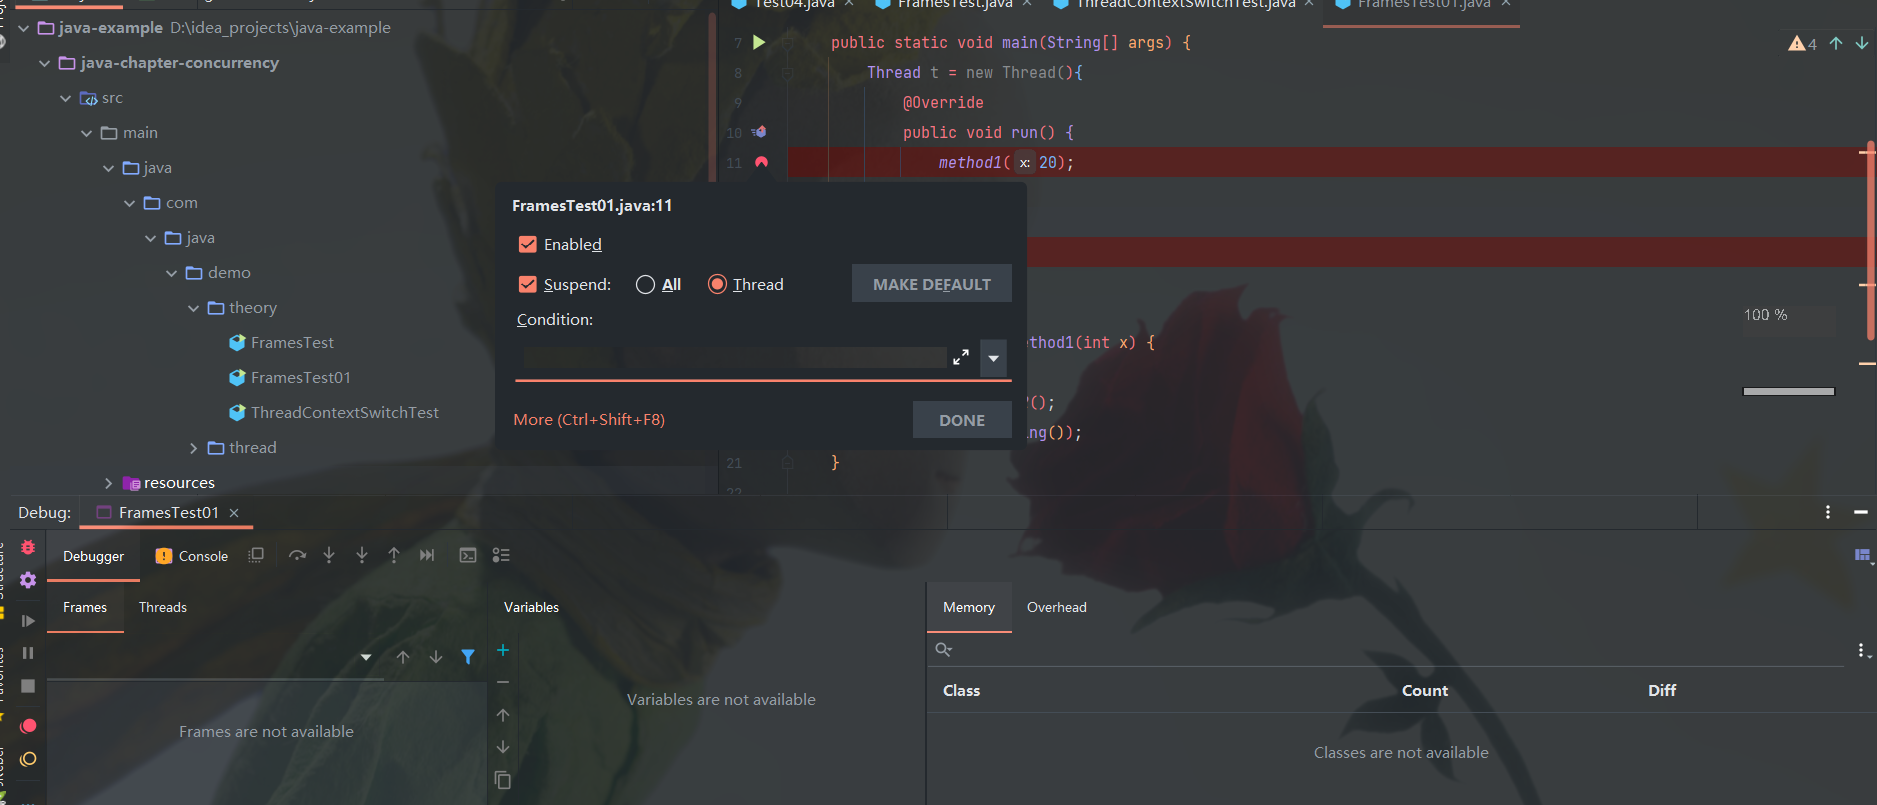
Task: Uncheck the Enabled breakpoint checkbox
Action: coord(528,244)
